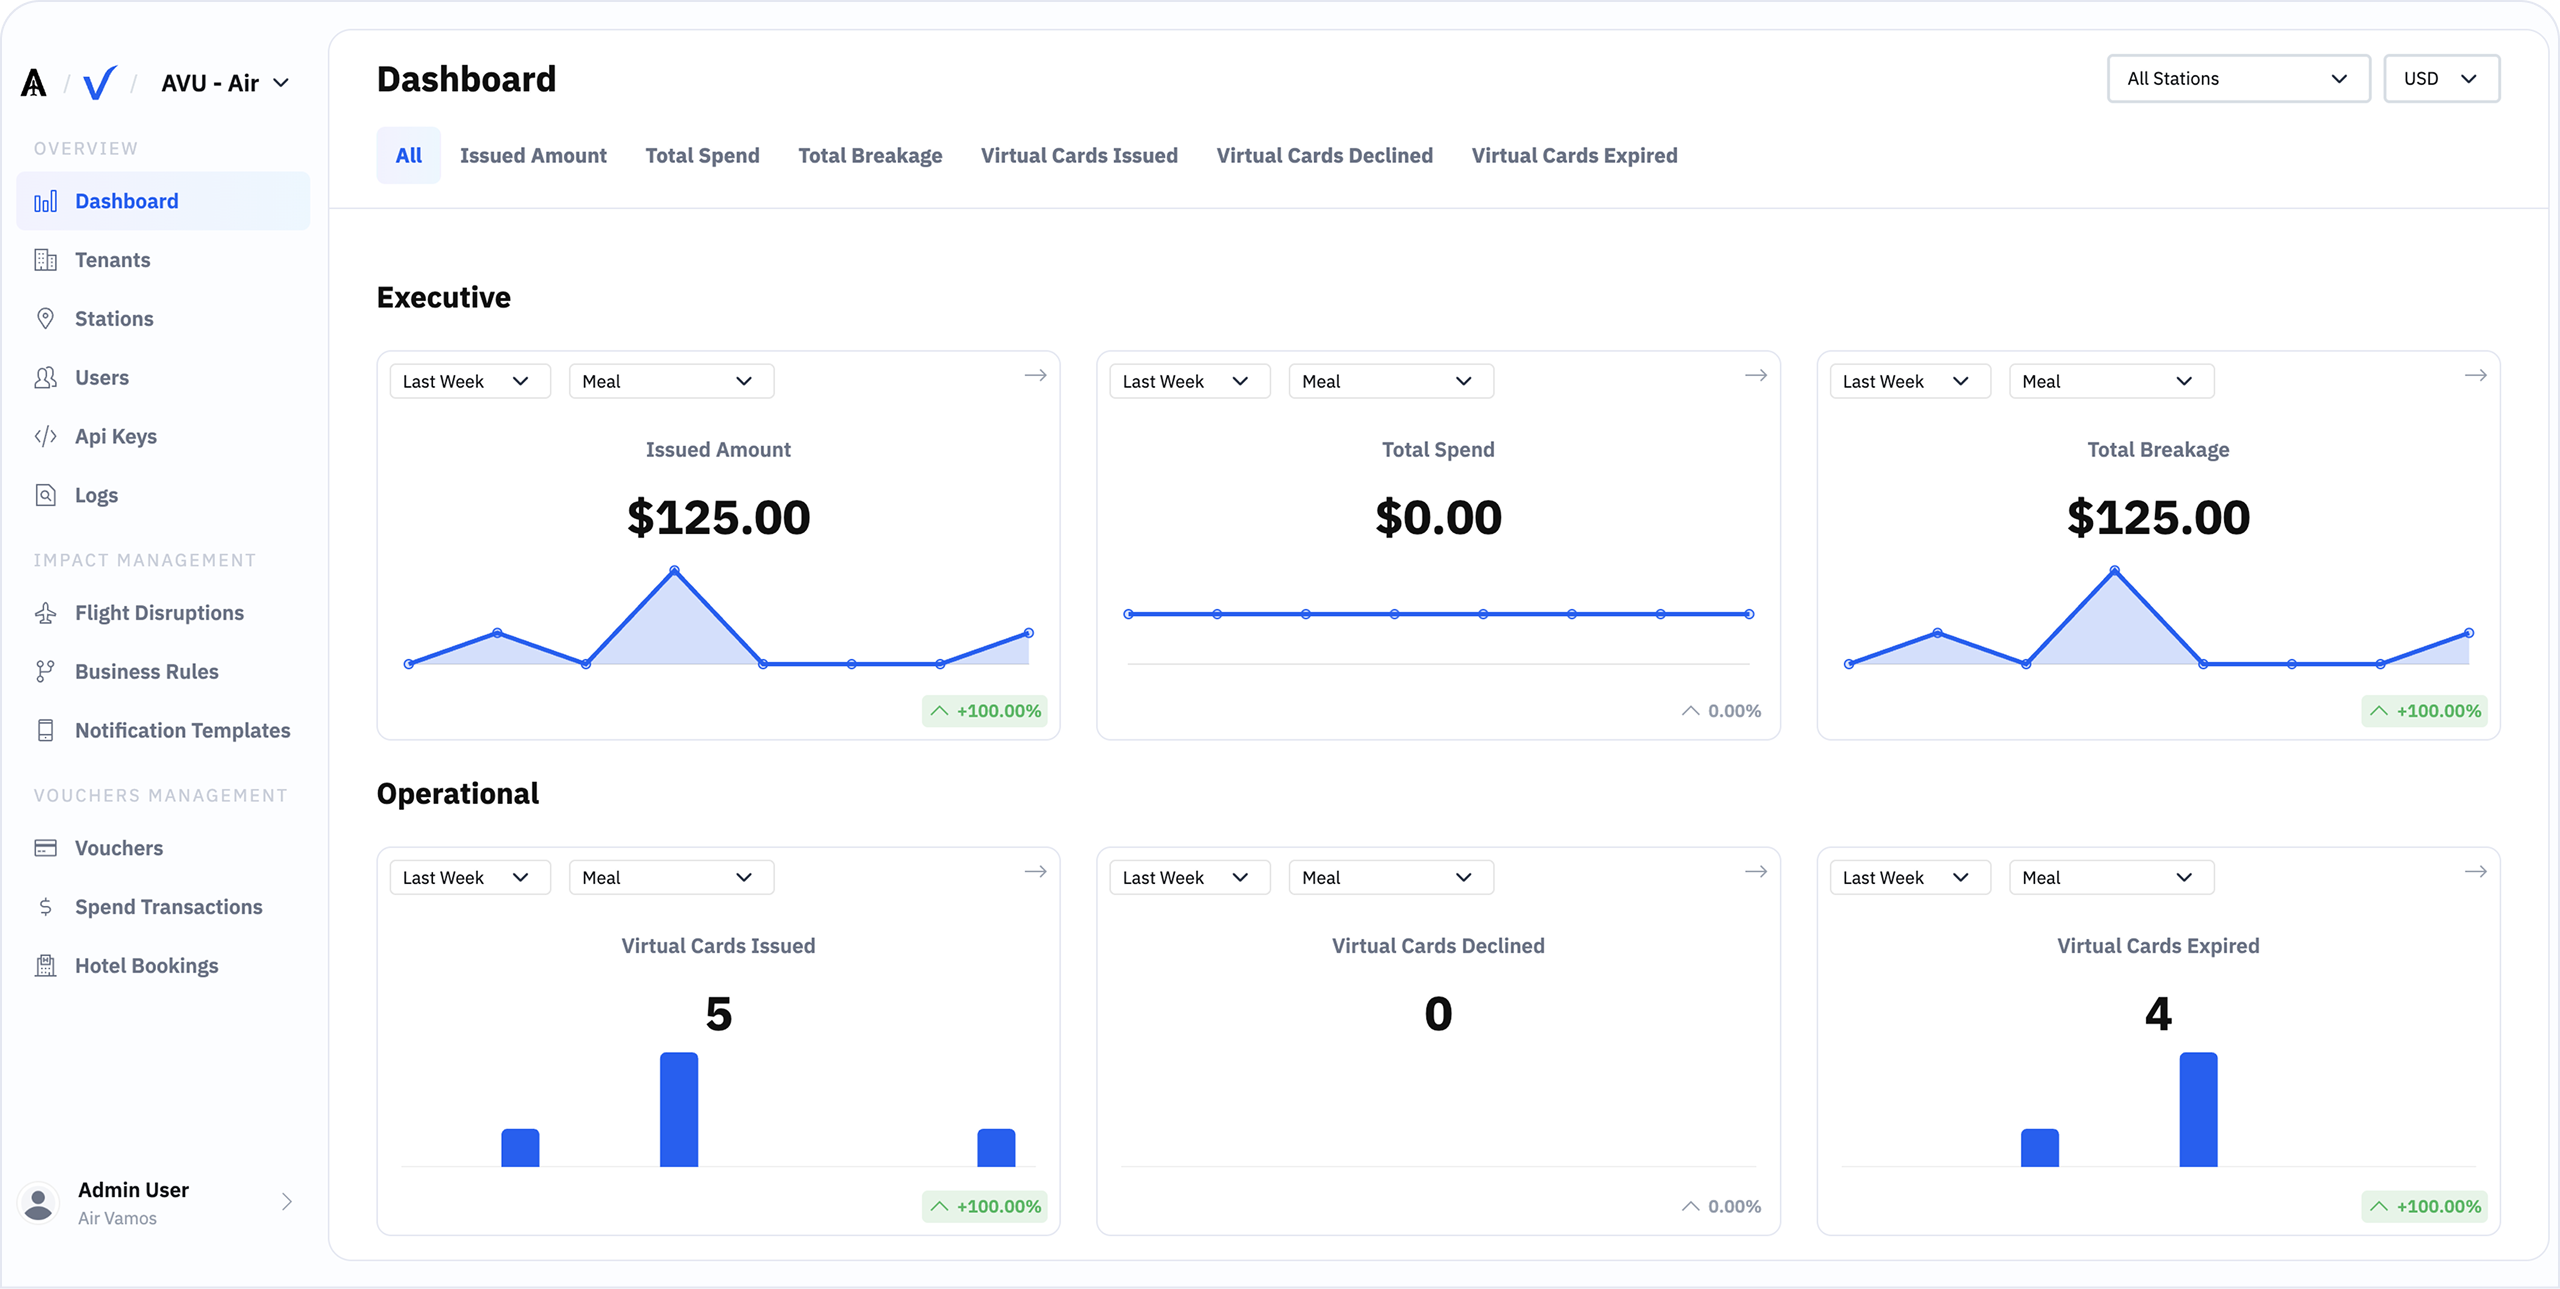This screenshot has width=2560, height=1289.
Task: Open the Issued Amount detail arrow
Action: [x=1035, y=375]
